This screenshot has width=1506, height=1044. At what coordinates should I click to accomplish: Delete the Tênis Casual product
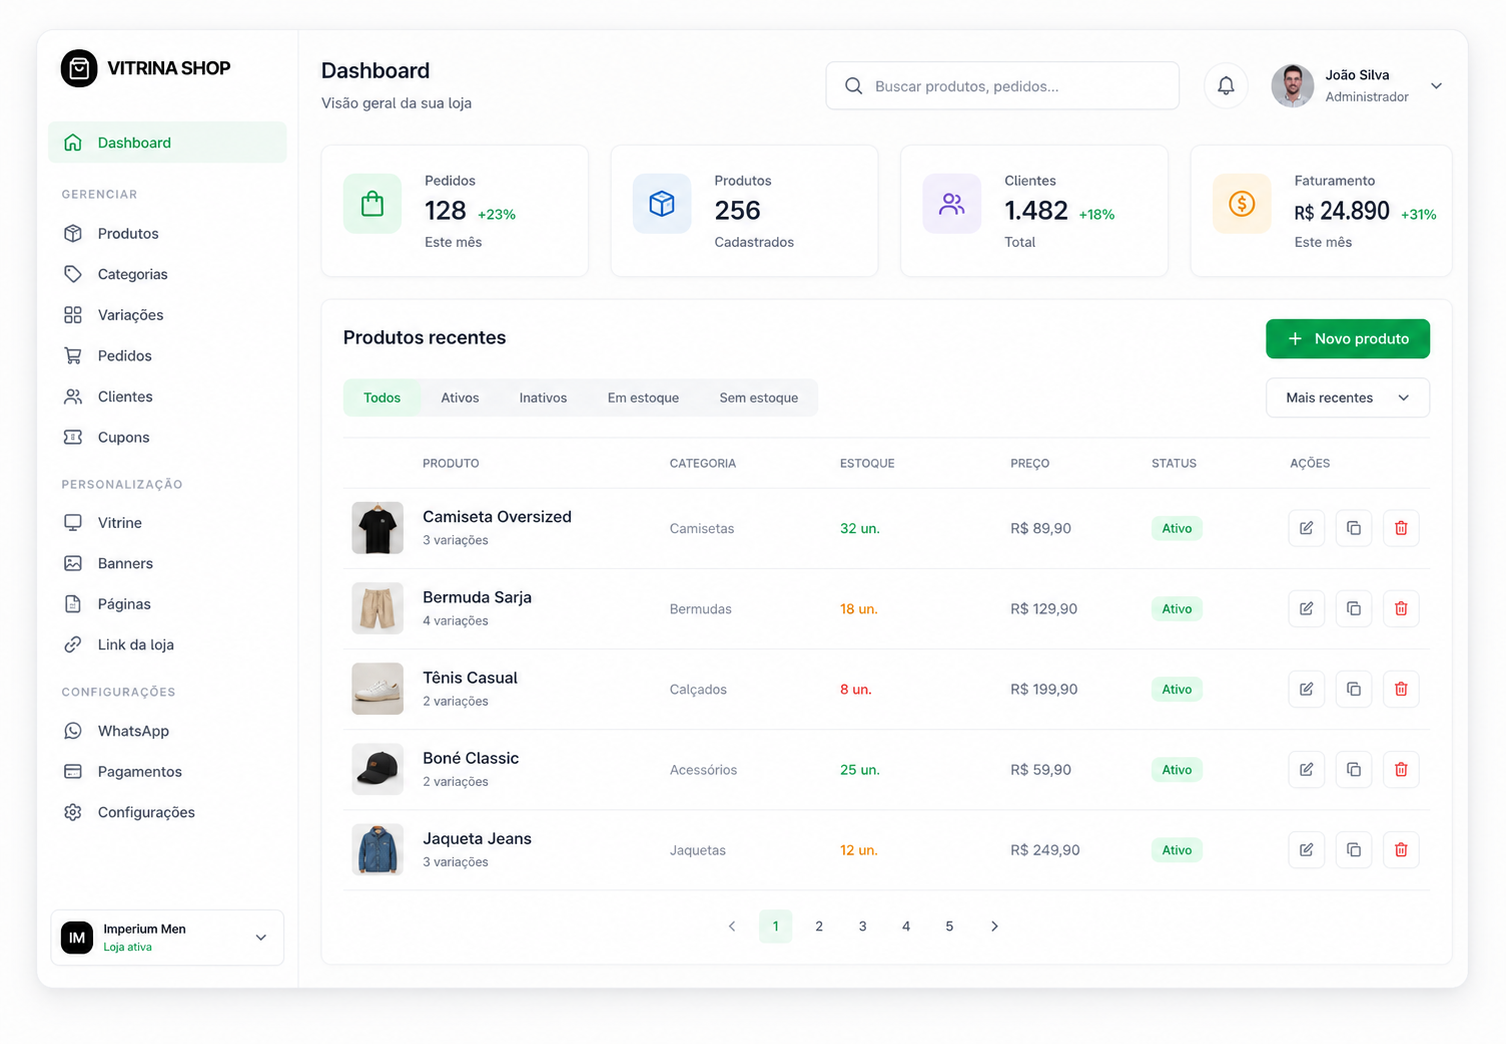pos(1401,689)
